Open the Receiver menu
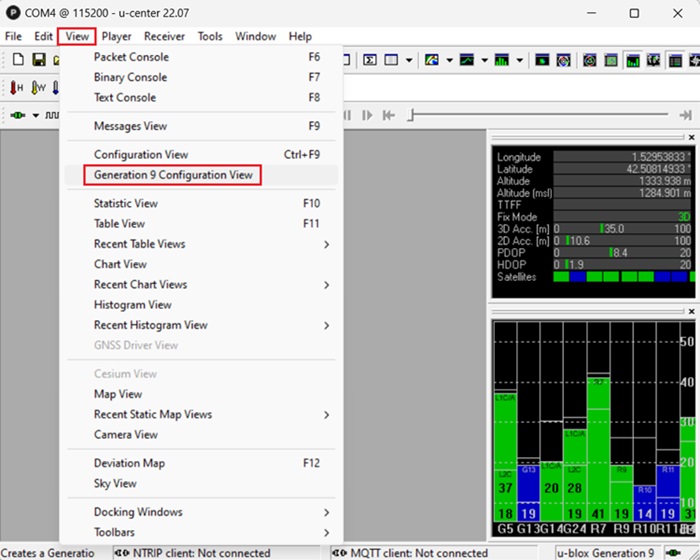 click(164, 36)
